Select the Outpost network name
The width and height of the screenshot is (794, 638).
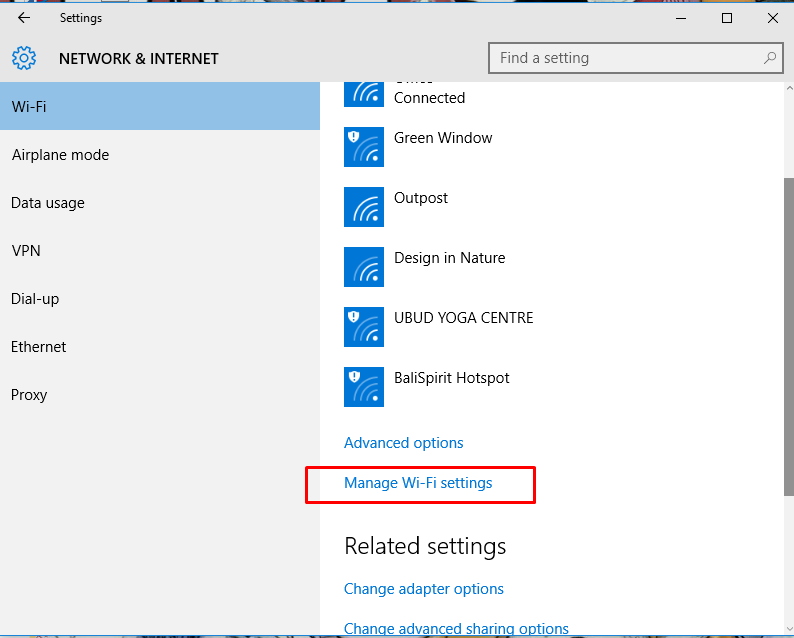[421, 198]
